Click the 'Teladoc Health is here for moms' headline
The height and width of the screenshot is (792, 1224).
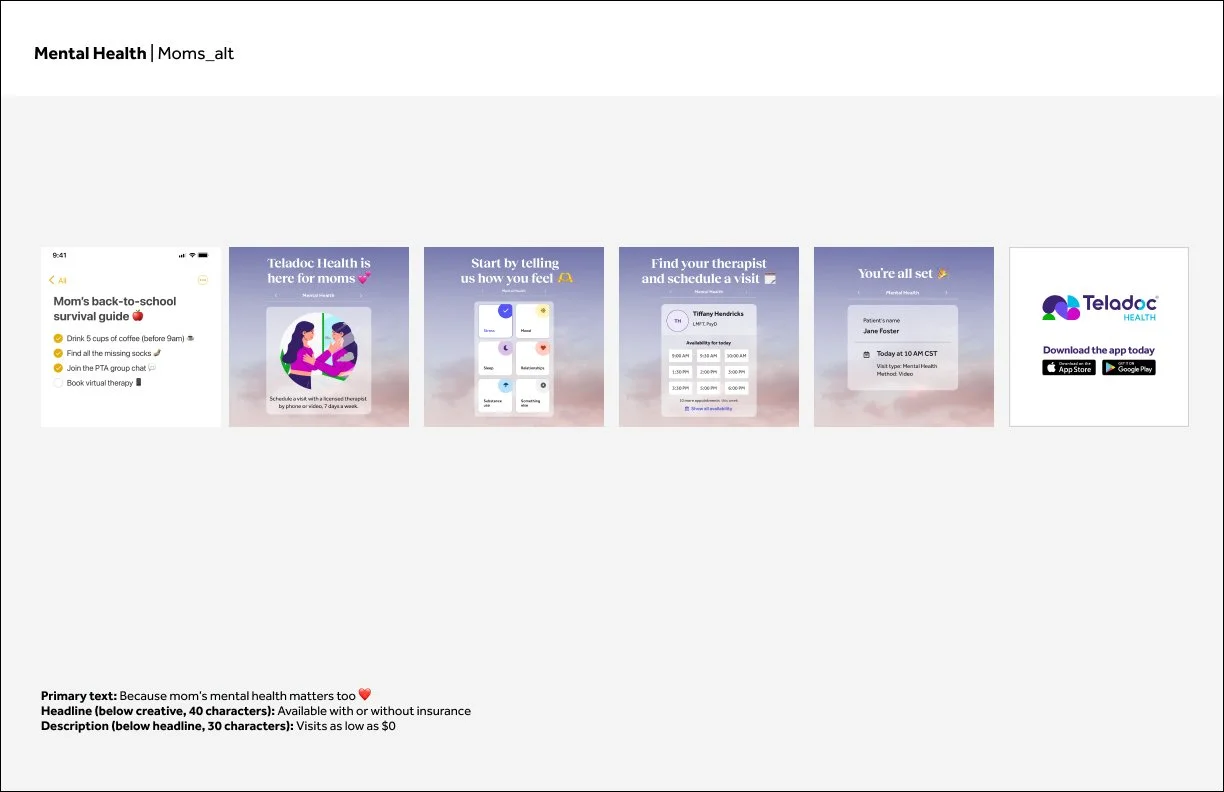(319, 271)
